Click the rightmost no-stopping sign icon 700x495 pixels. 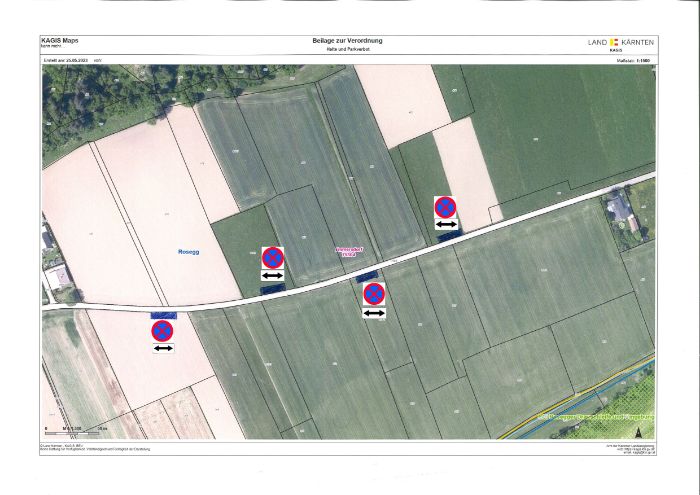445,208
